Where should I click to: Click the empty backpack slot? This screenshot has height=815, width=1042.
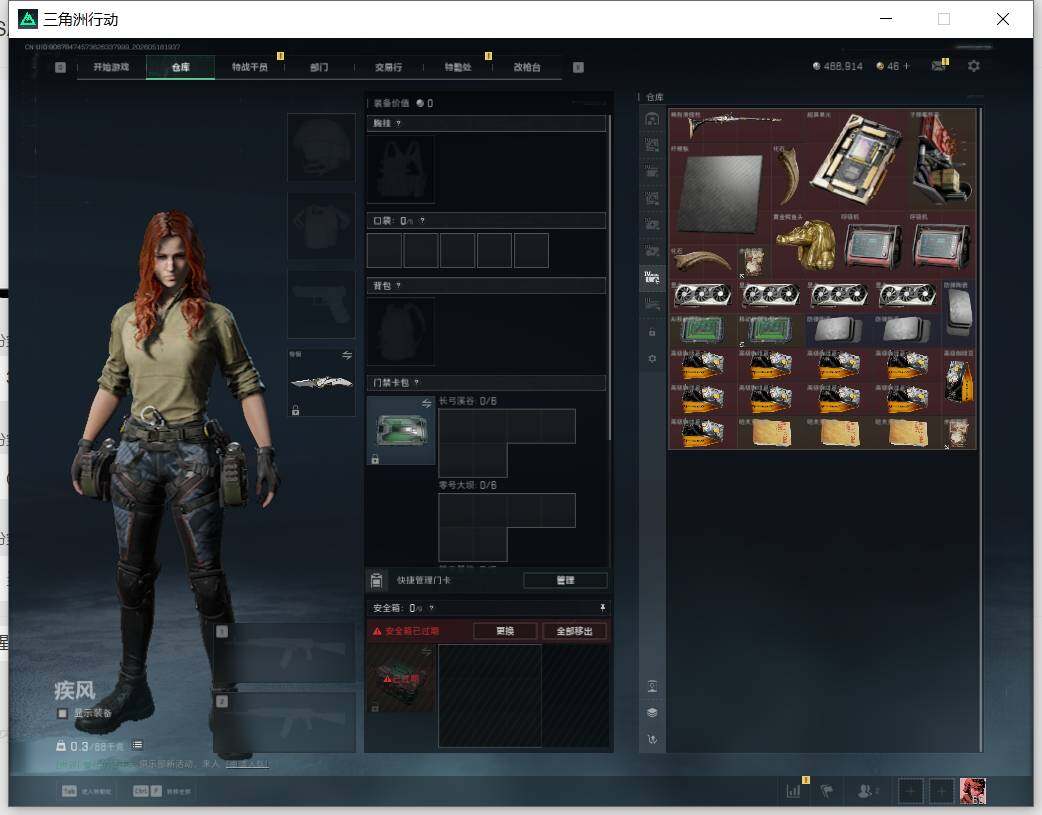[x=401, y=332]
